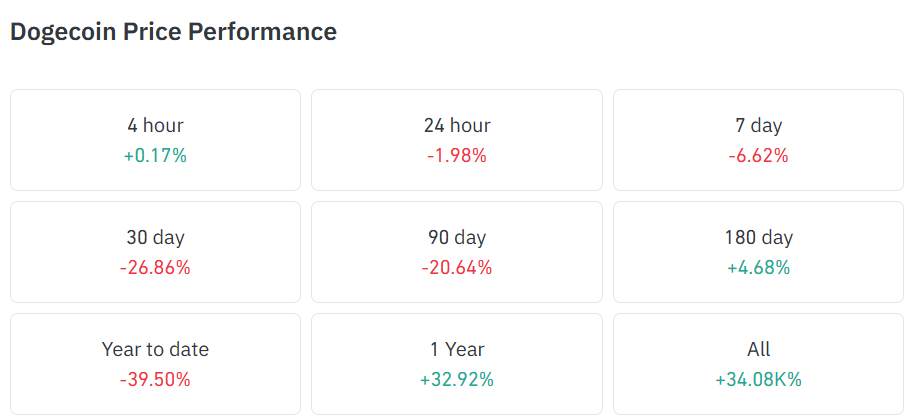Click the -6.62% change value
915x420 pixels.
tap(758, 155)
